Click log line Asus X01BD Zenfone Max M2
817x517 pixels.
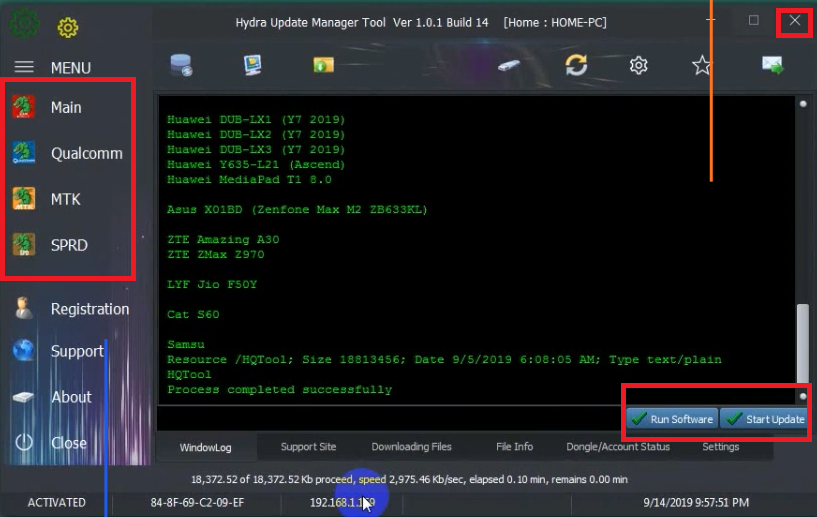(x=297, y=210)
